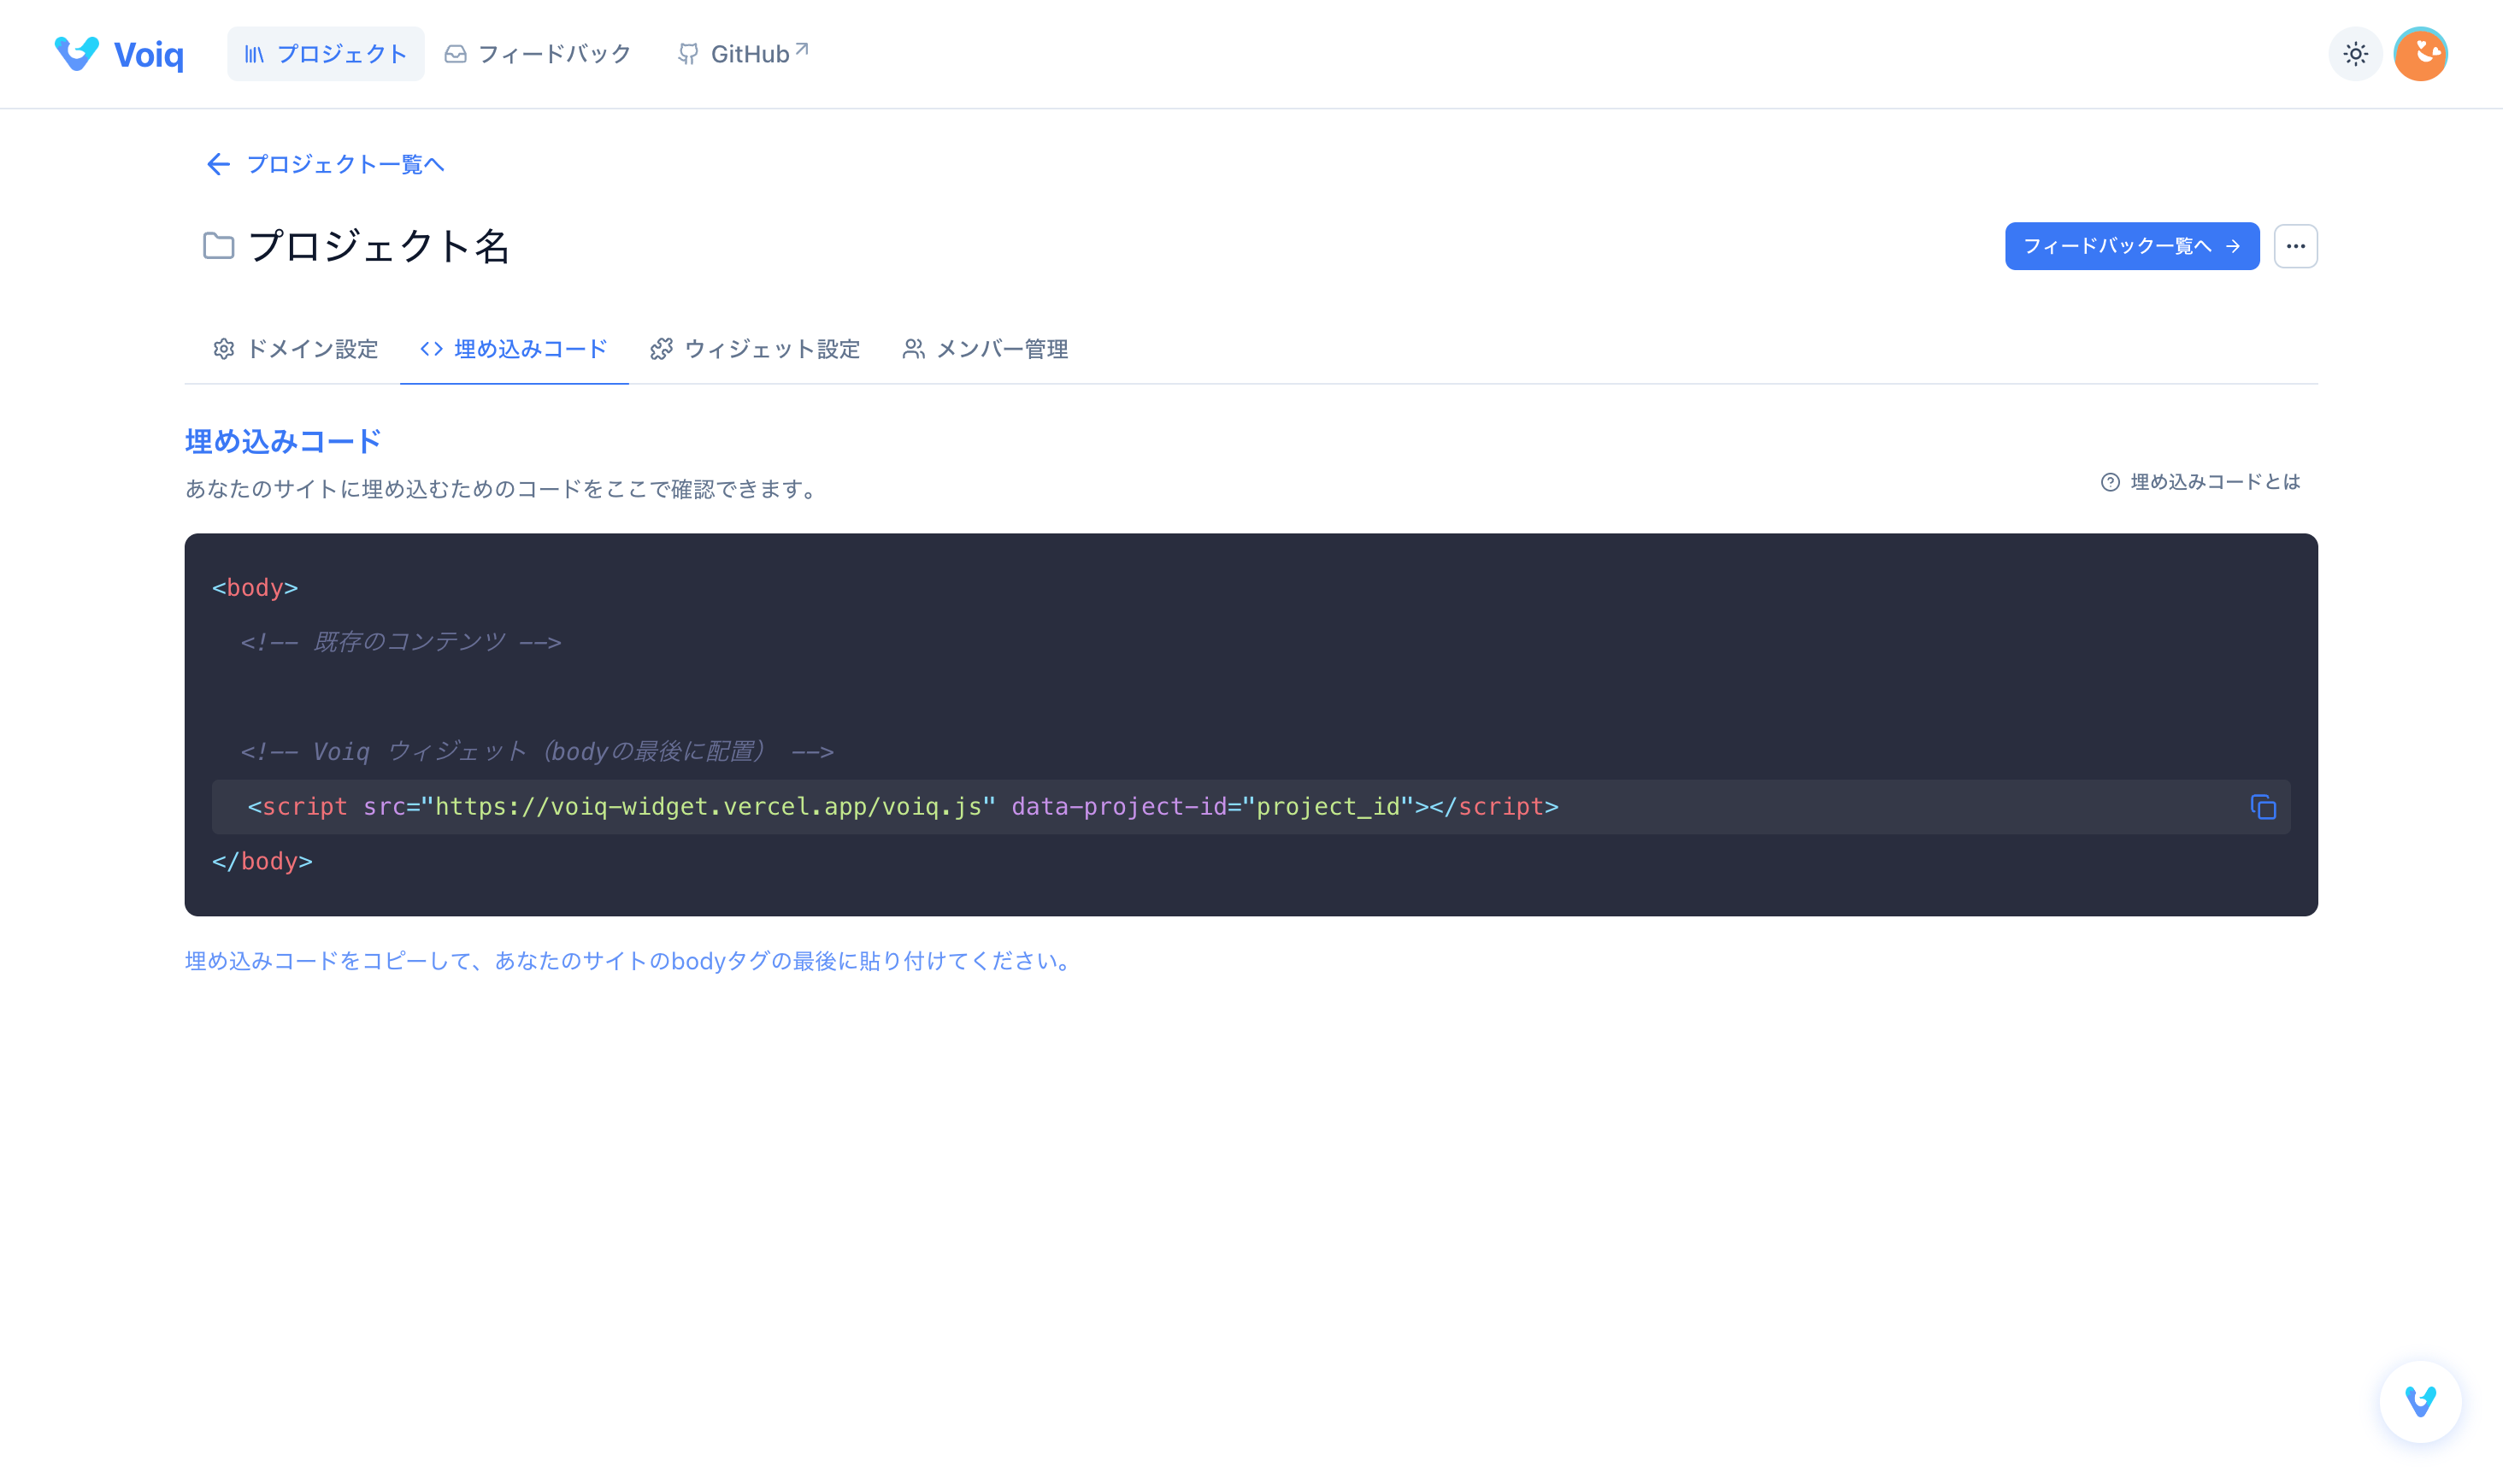
Task: Click the Voiq logo in header
Action: point(118,54)
